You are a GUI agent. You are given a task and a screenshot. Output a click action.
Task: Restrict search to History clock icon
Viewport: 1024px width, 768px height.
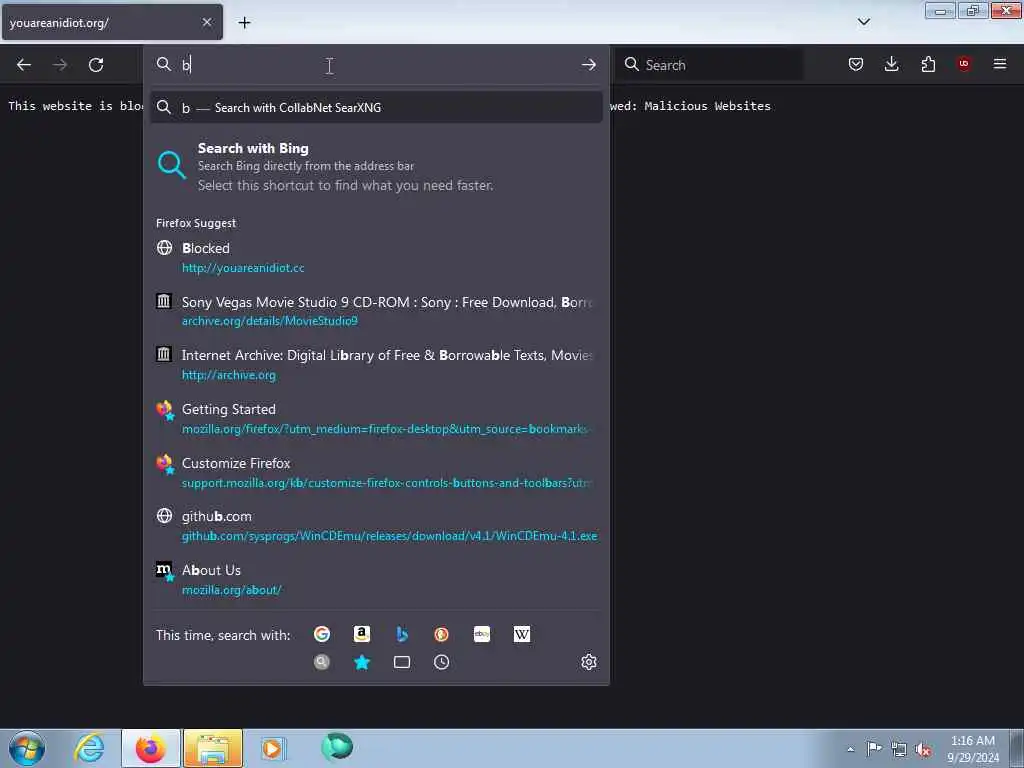(x=441, y=662)
